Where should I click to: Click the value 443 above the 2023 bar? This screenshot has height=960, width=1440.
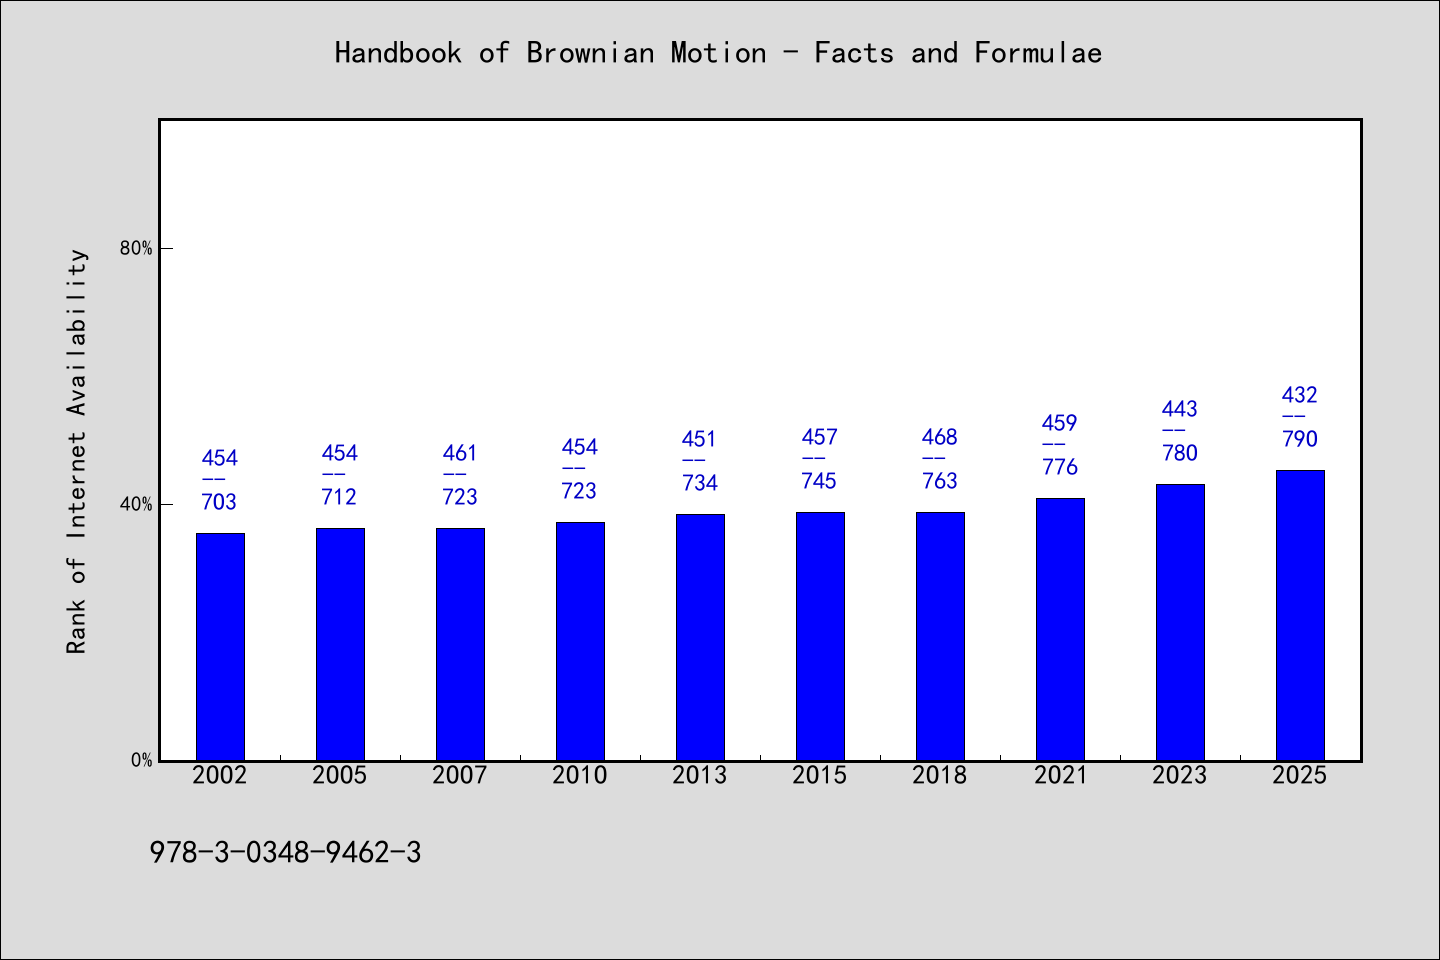coord(1180,409)
